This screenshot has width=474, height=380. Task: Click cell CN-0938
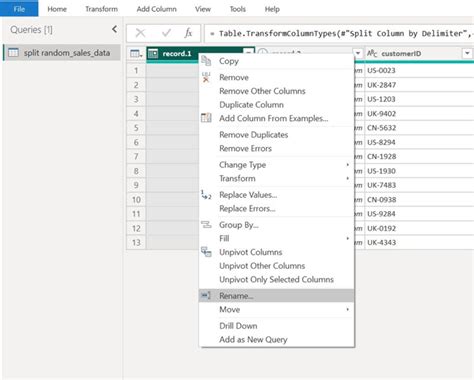click(419, 200)
